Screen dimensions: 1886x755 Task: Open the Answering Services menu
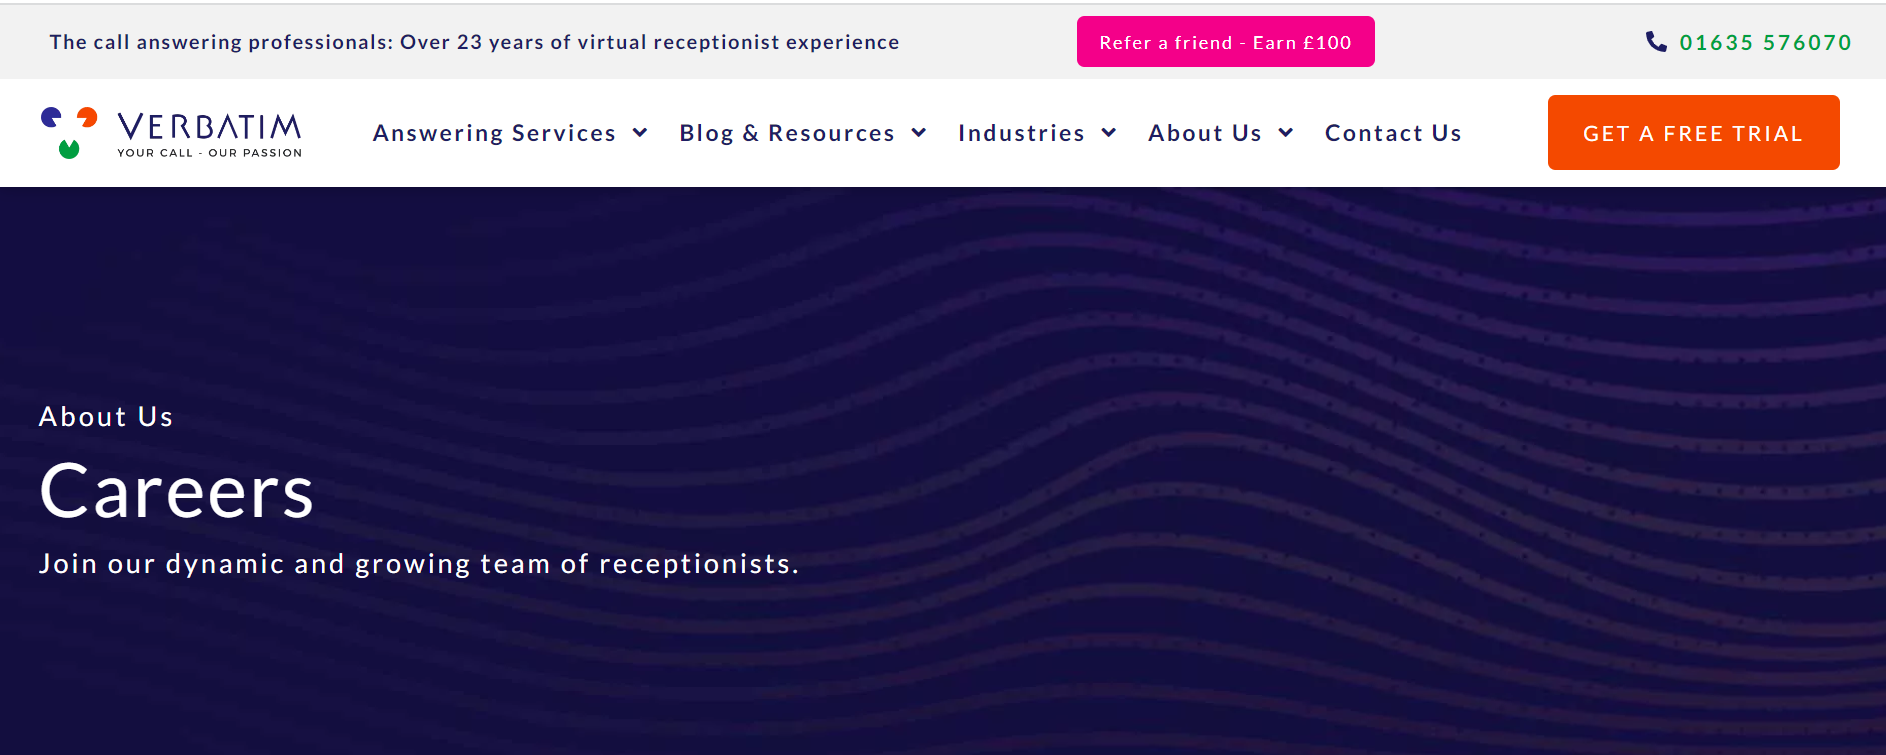pyautogui.click(x=494, y=133)
